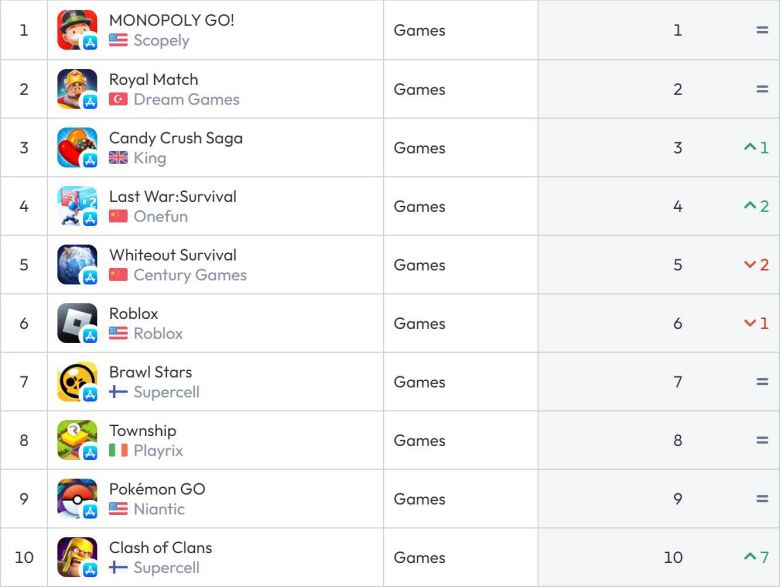This screenshot has width=780, height=587.
Task: Click the Games category in Roblox row
Action: point(419,323)
